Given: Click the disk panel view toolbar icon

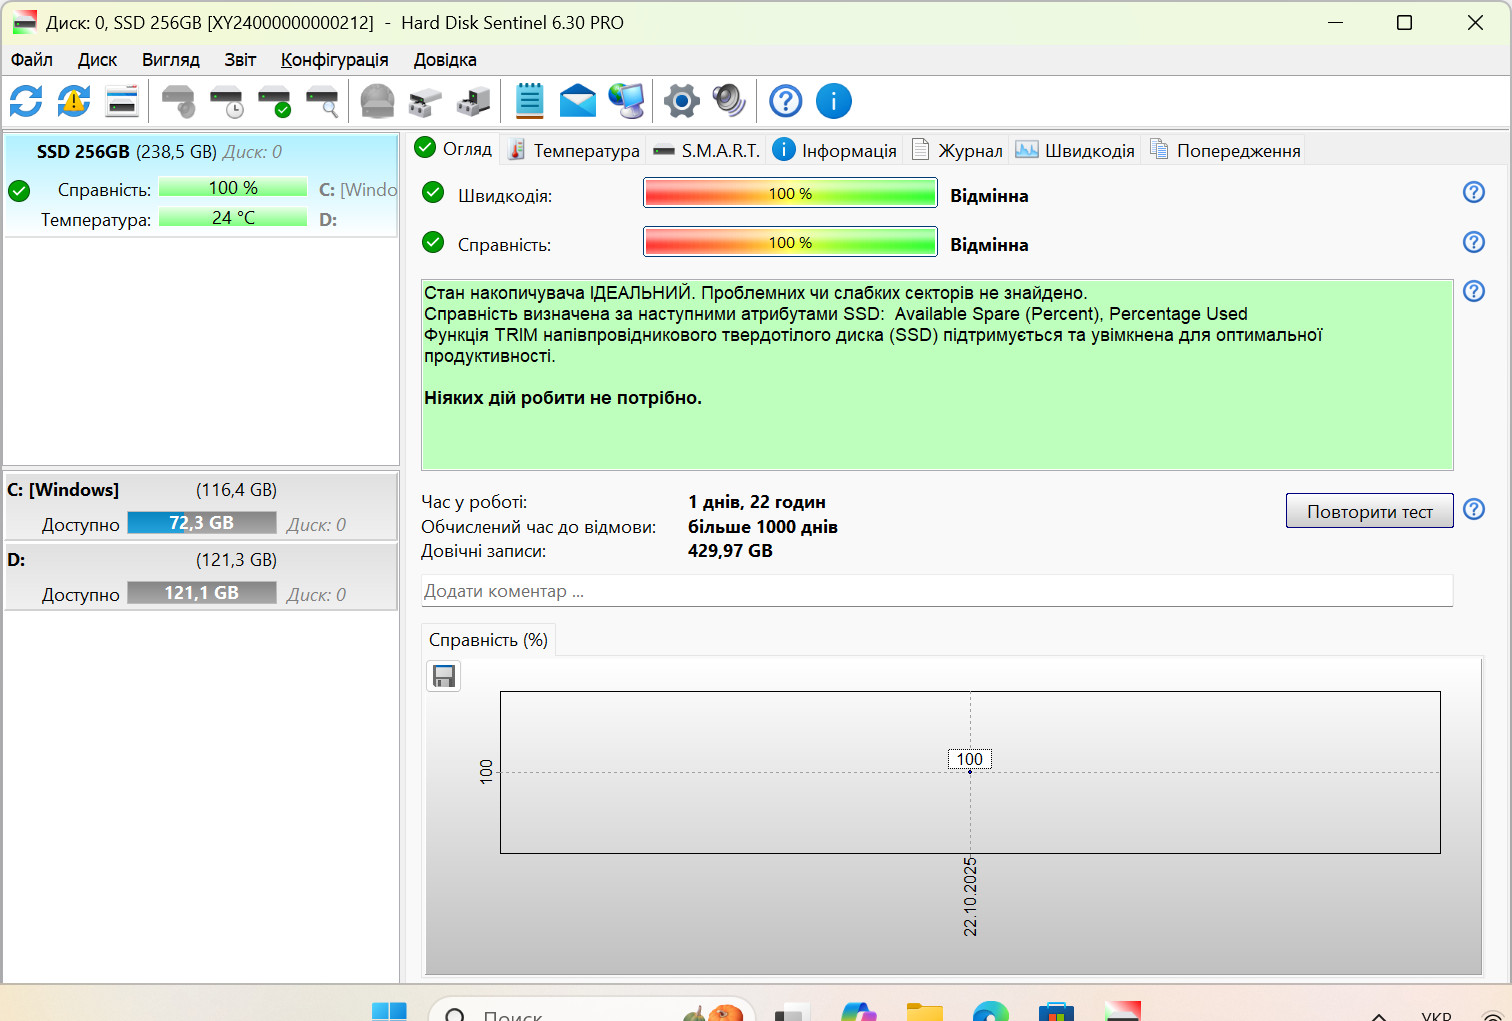Looking at the screenshot, I should 122,101.
